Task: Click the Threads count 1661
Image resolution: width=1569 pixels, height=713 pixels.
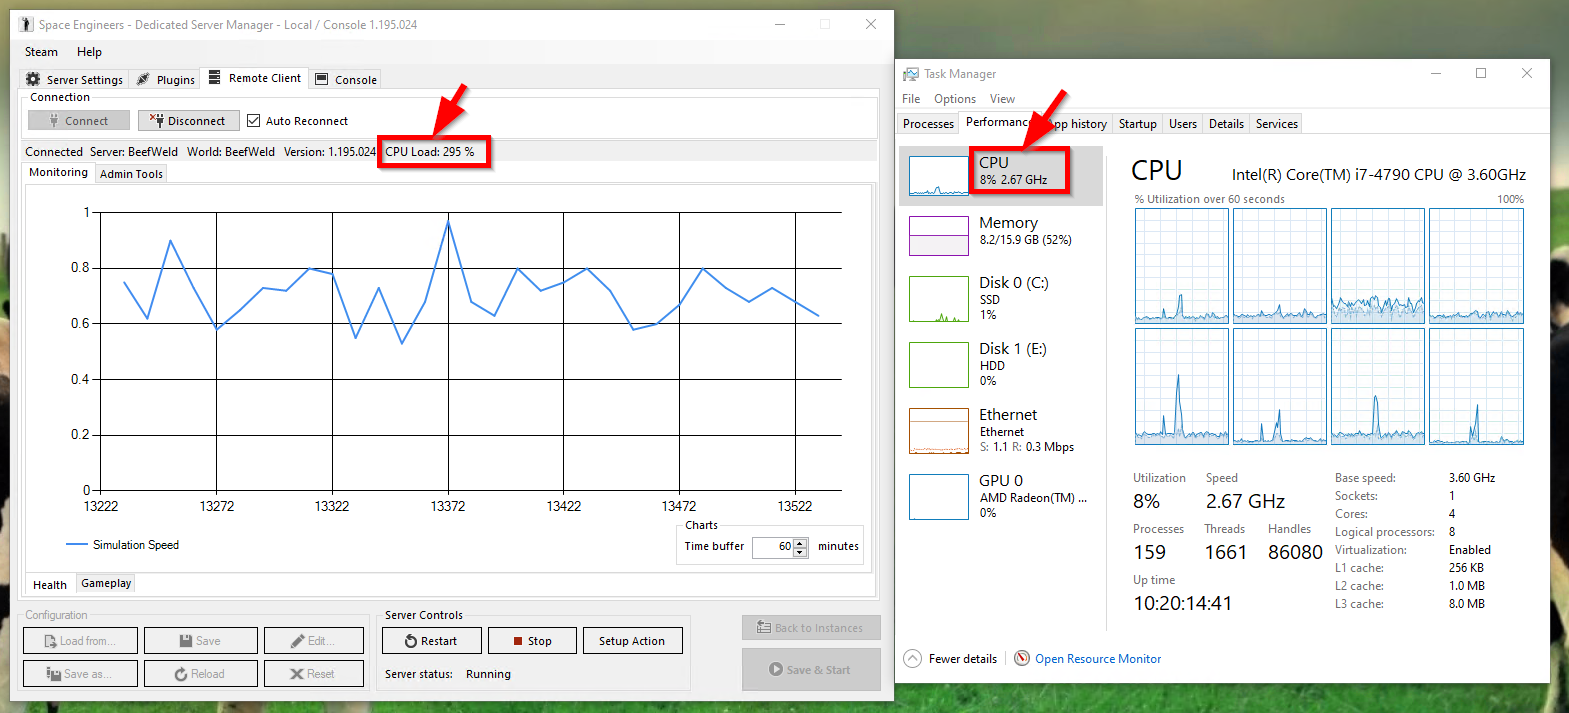Action: point(1226,552)
